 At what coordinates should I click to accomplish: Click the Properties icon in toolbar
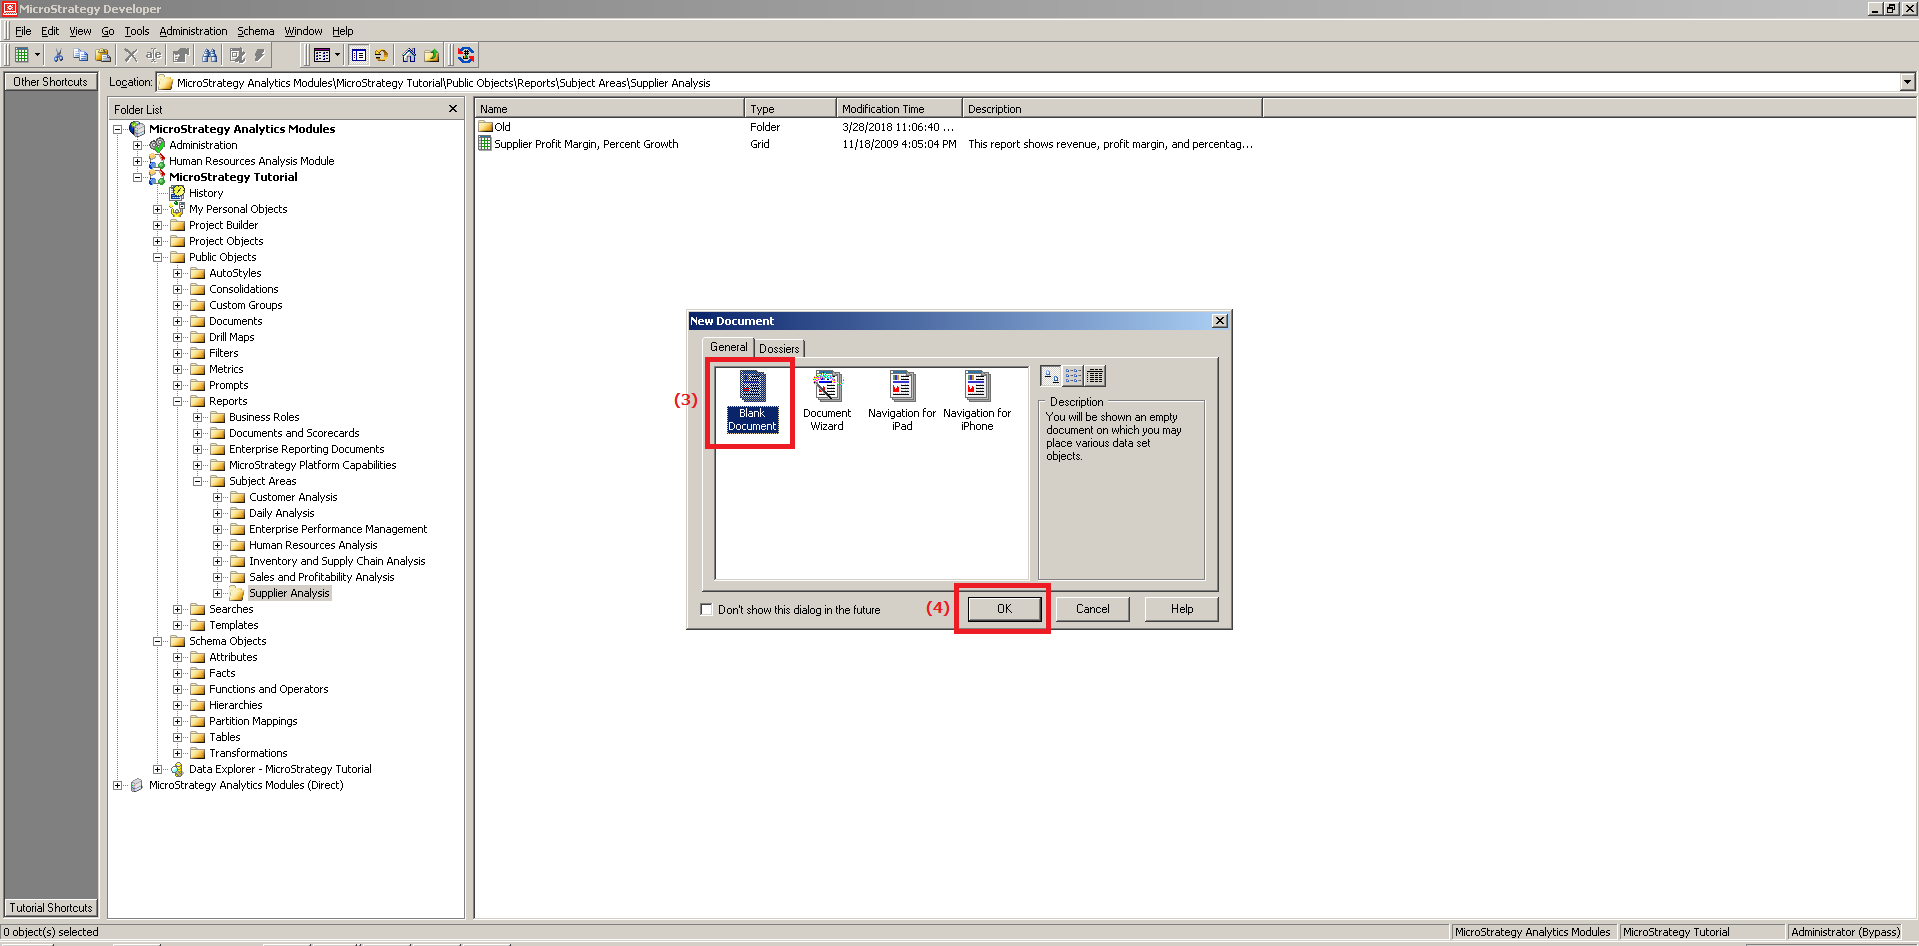(181, 55)
